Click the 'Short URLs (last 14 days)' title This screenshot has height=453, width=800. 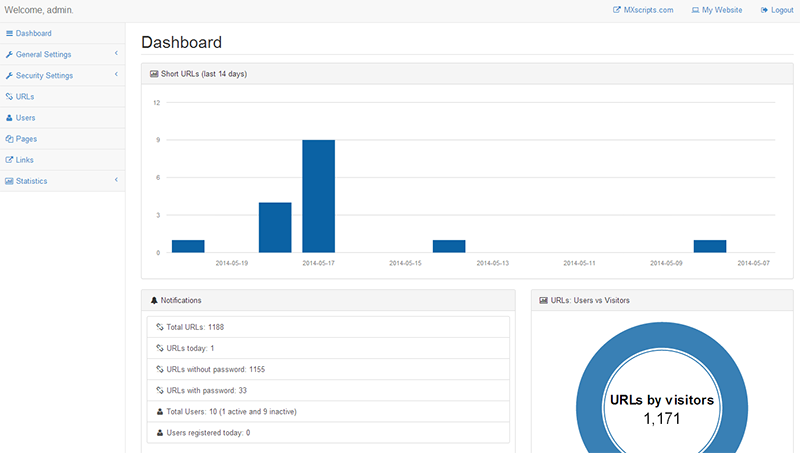204,74
